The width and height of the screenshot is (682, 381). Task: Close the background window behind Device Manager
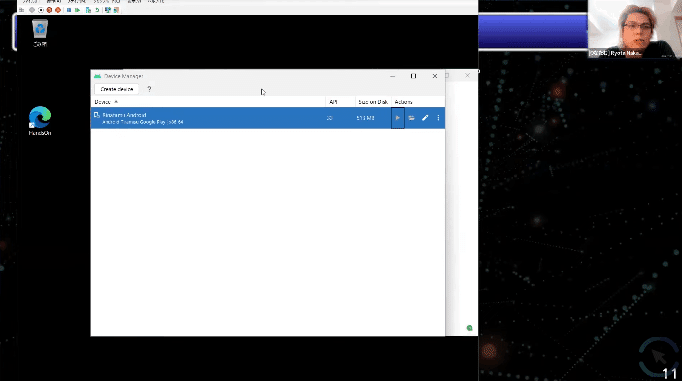[468, 76]
